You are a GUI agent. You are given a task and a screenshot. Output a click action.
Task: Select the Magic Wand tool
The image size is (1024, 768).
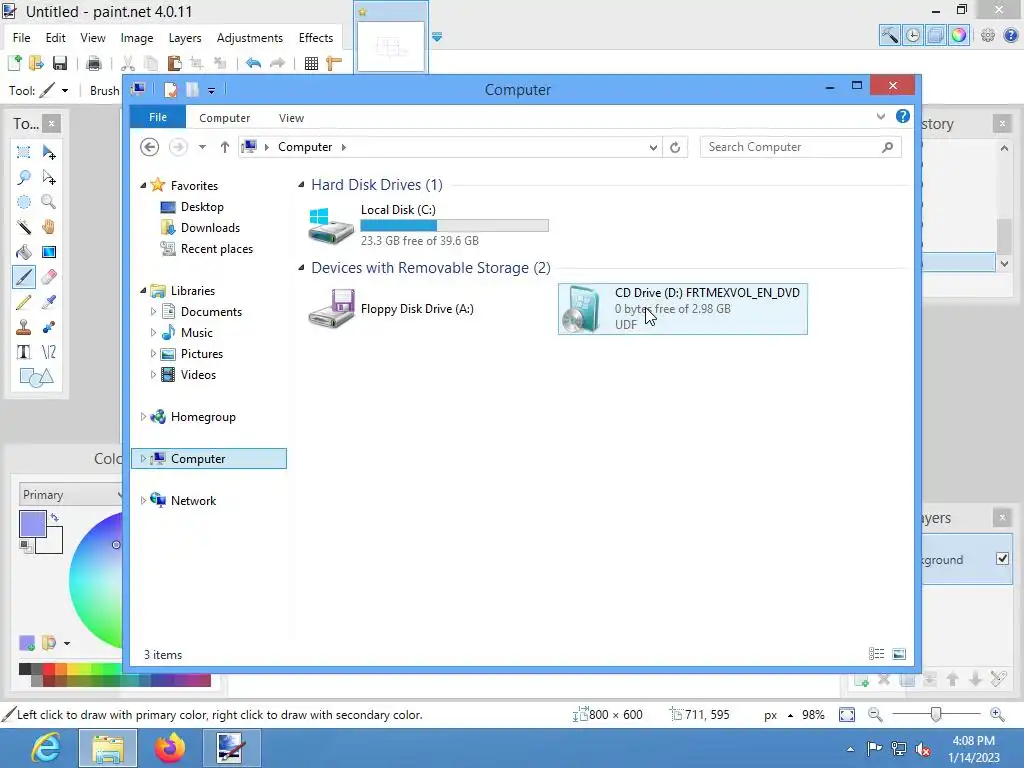tap(24, 227)
